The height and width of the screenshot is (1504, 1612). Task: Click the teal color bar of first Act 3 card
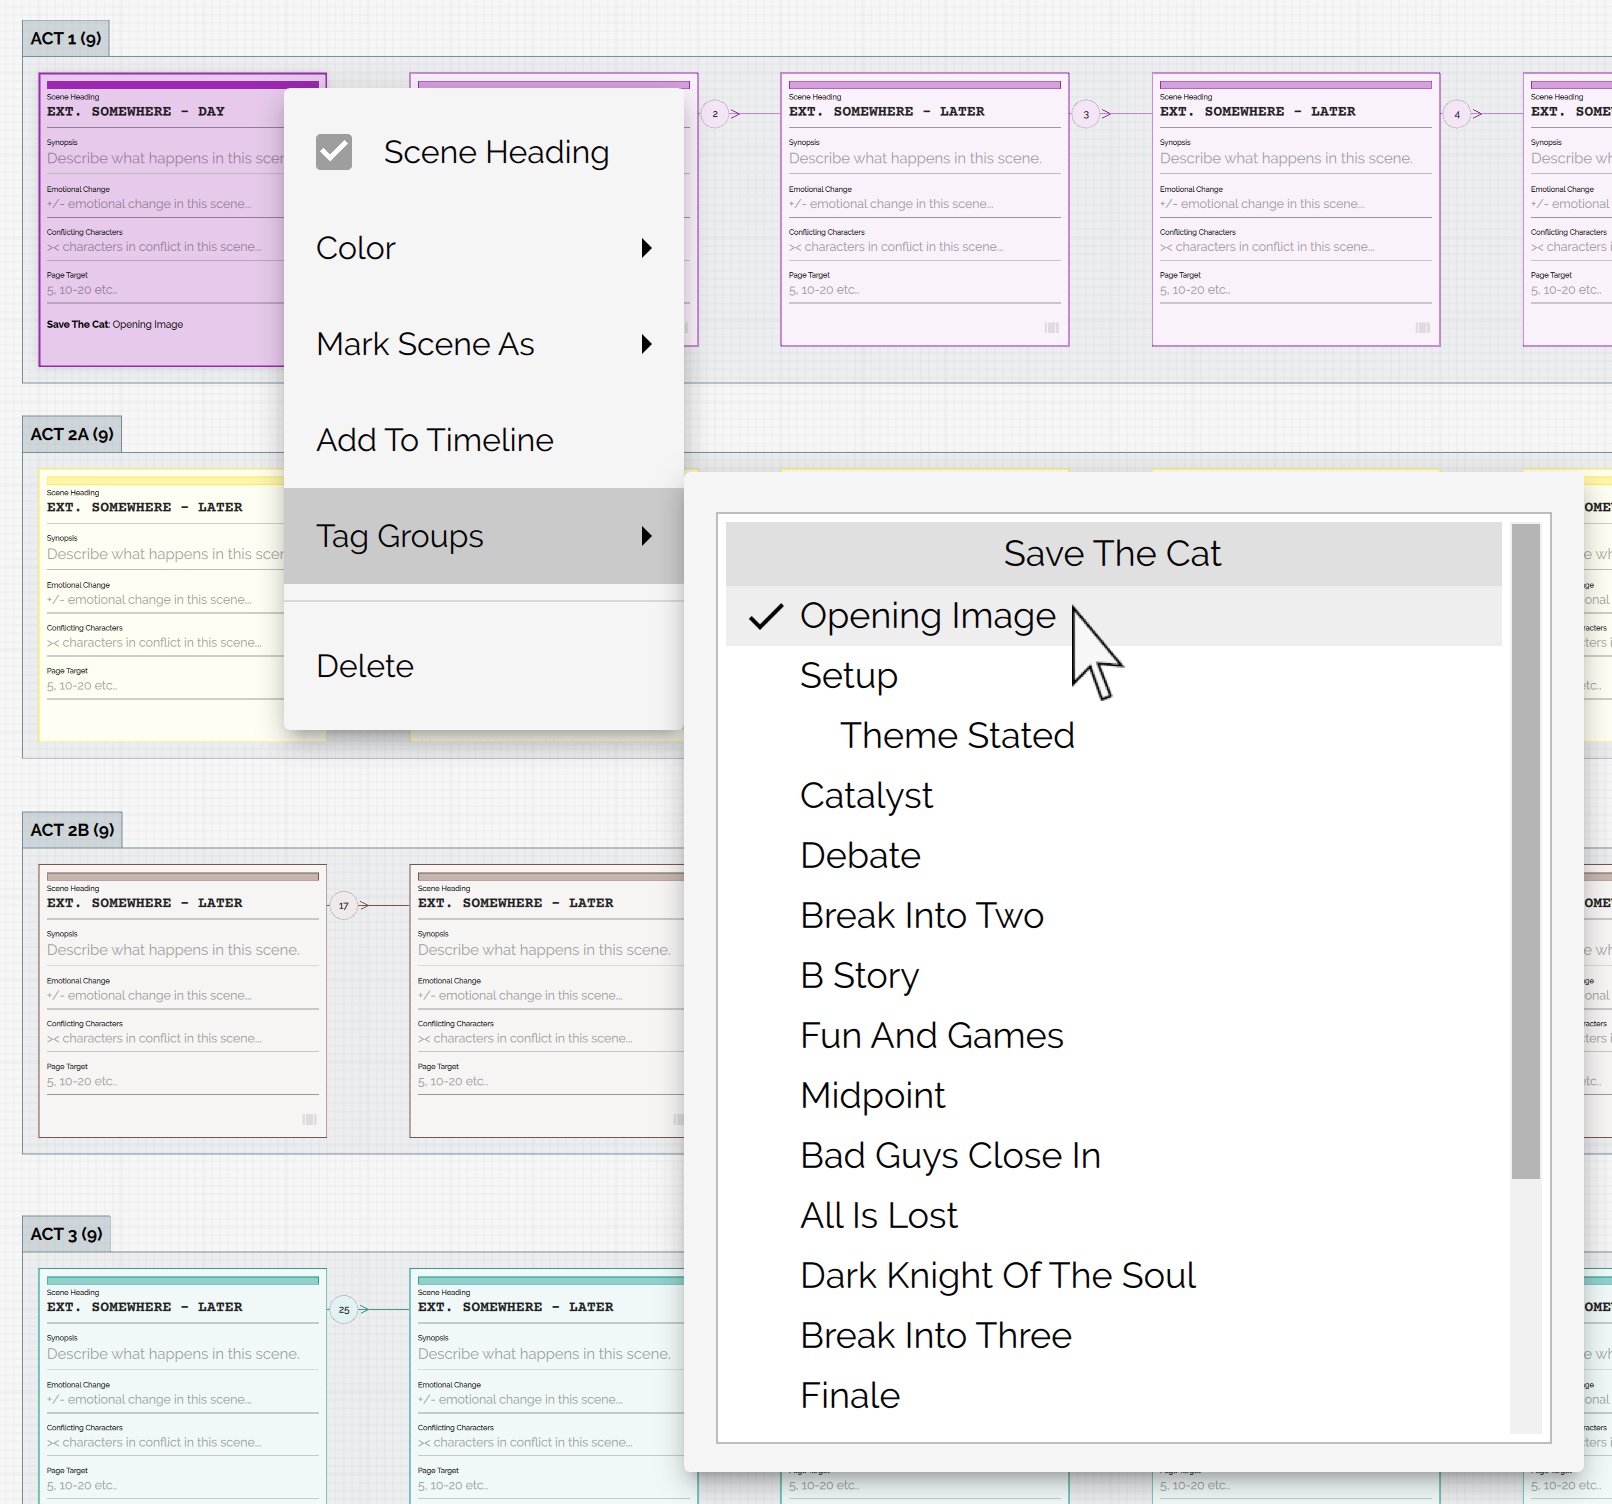183,1281
